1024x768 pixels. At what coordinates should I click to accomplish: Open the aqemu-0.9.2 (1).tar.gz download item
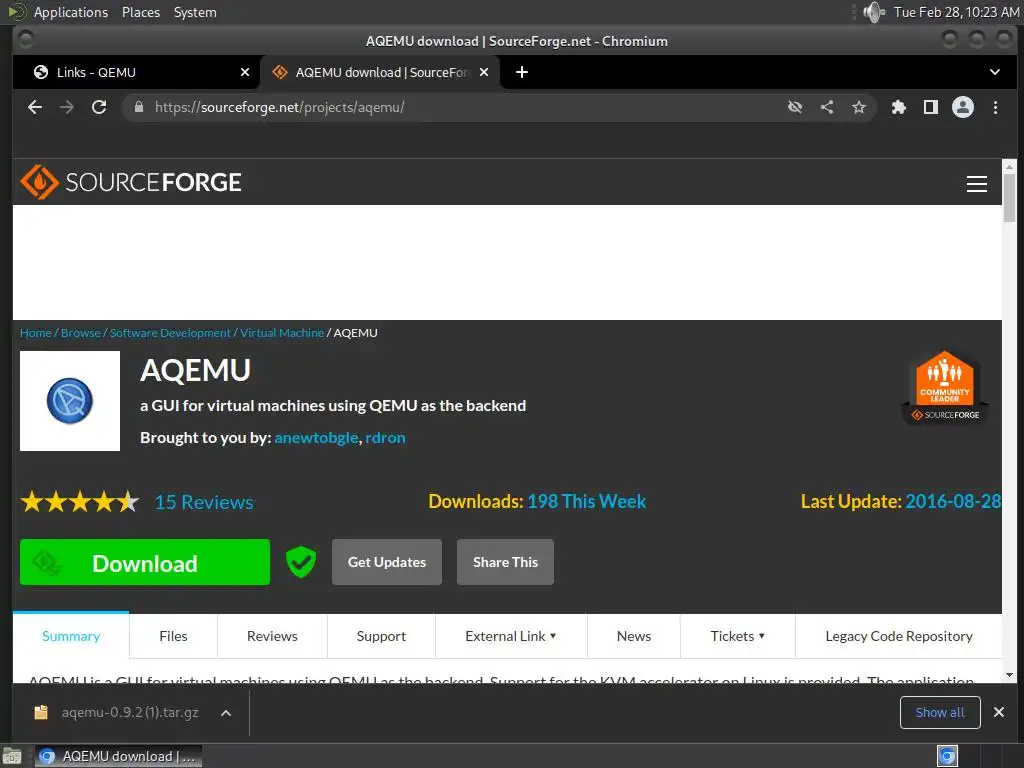pos(116,712)
